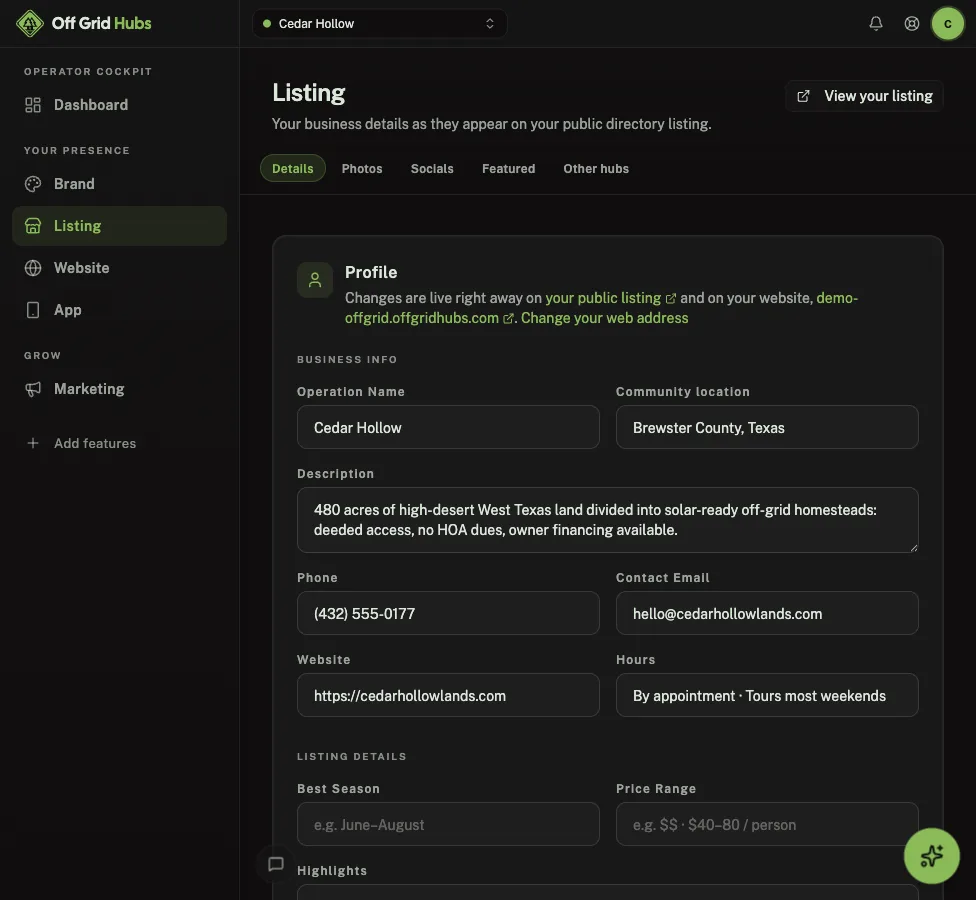This screenshot has width=976, height=900.
Task: Focus the Phone number field
Action: [x=448, y=613]
